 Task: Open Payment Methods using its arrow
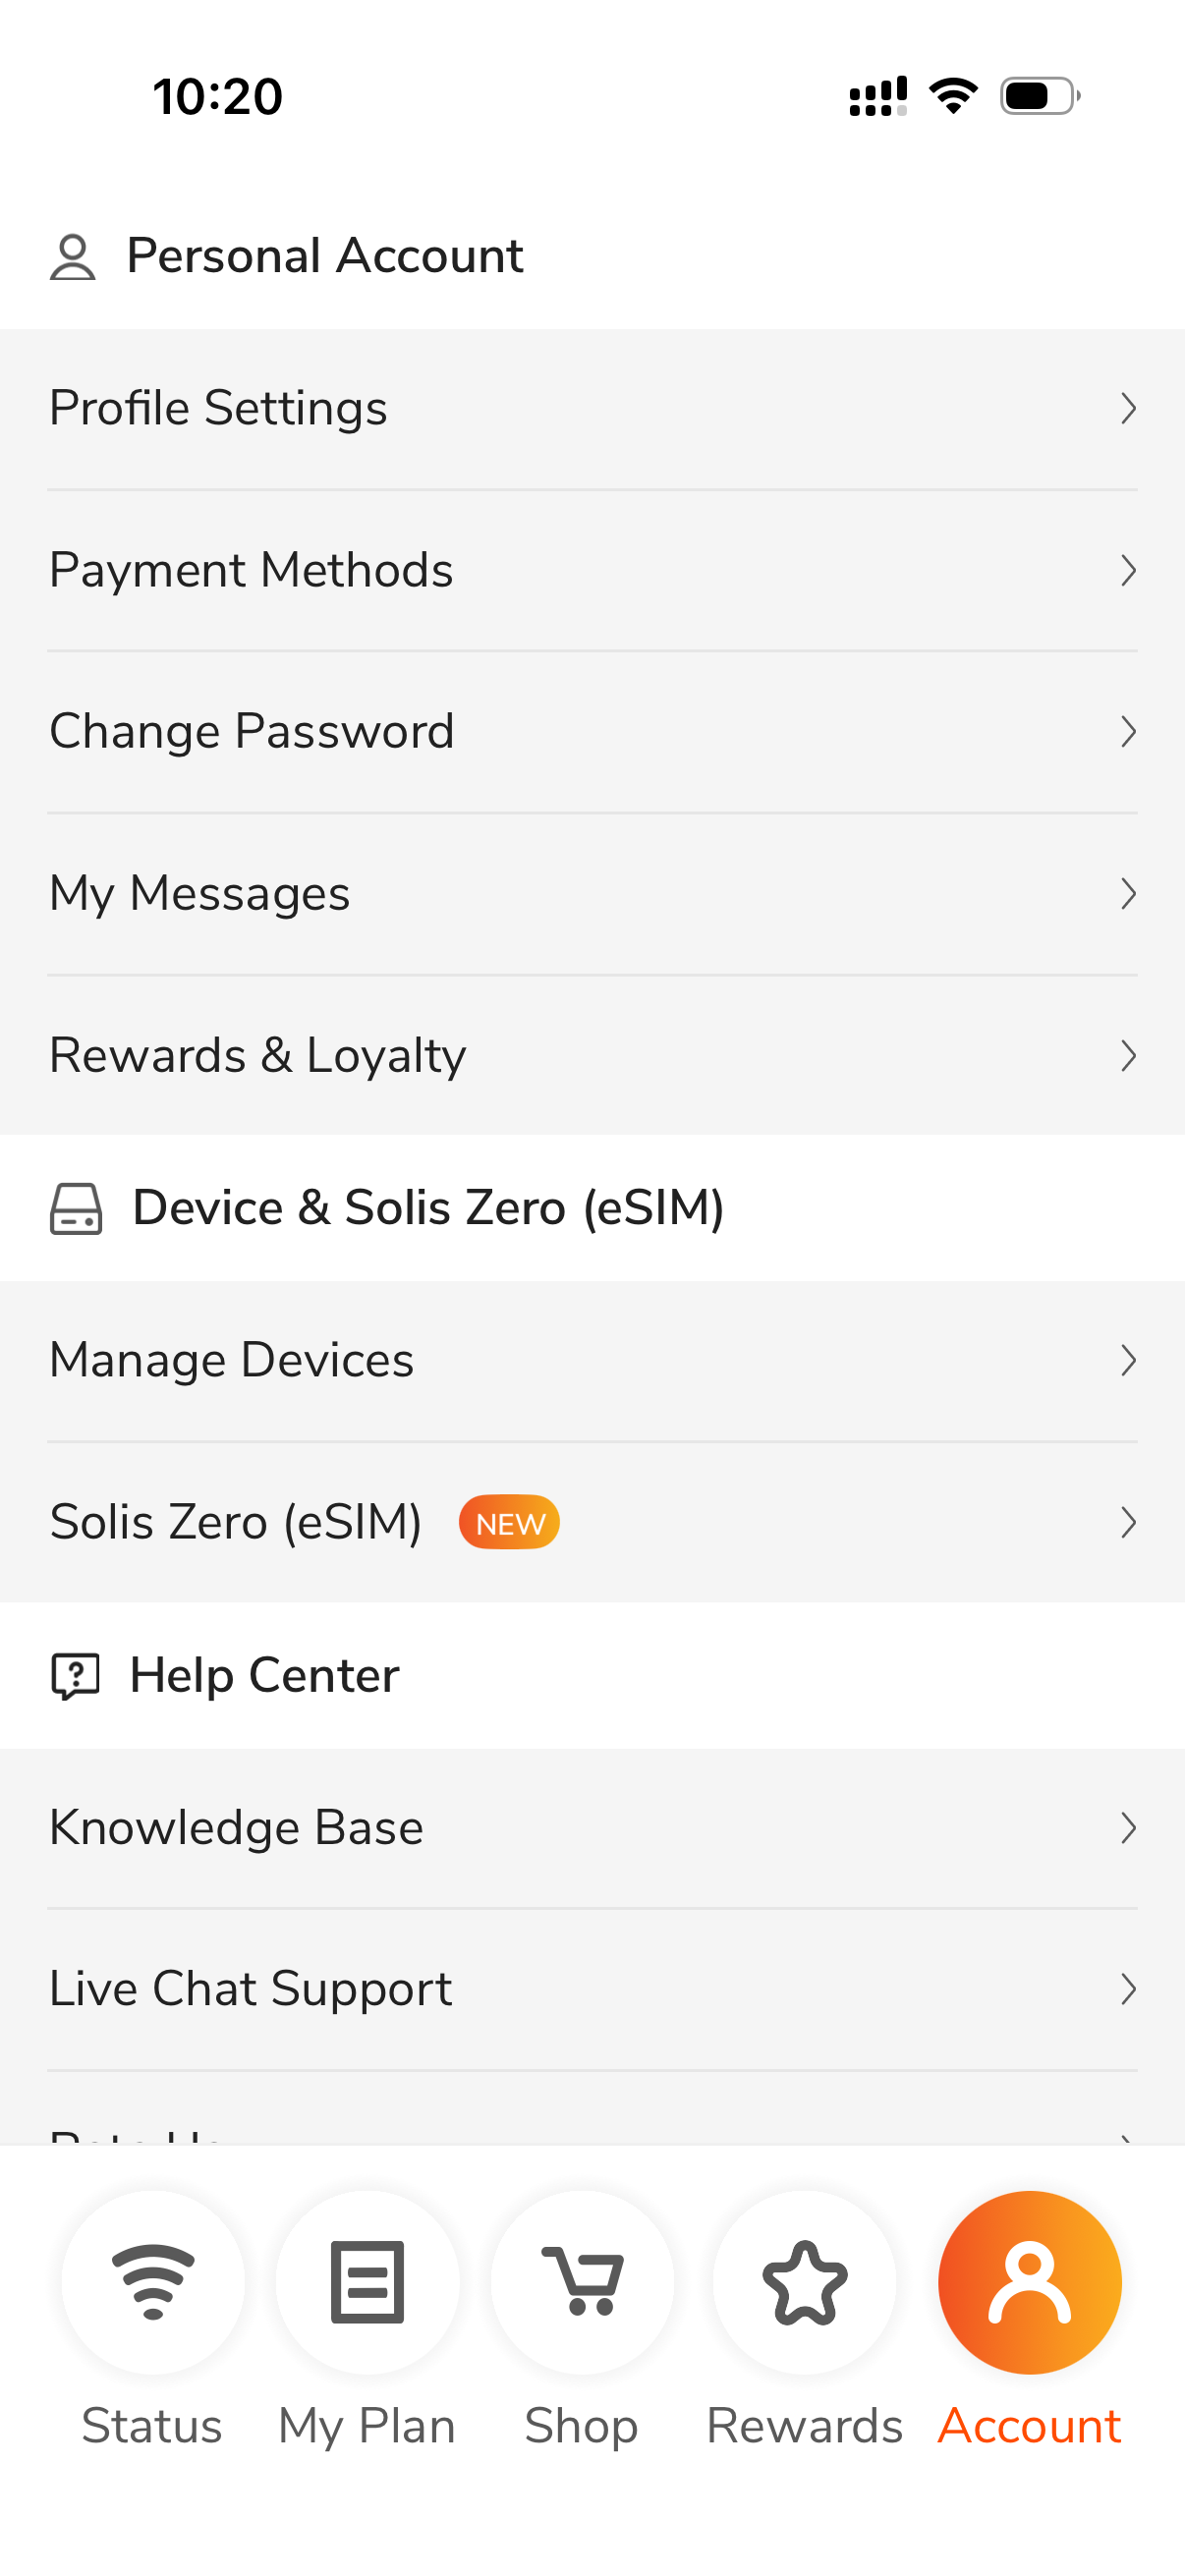1128,570
